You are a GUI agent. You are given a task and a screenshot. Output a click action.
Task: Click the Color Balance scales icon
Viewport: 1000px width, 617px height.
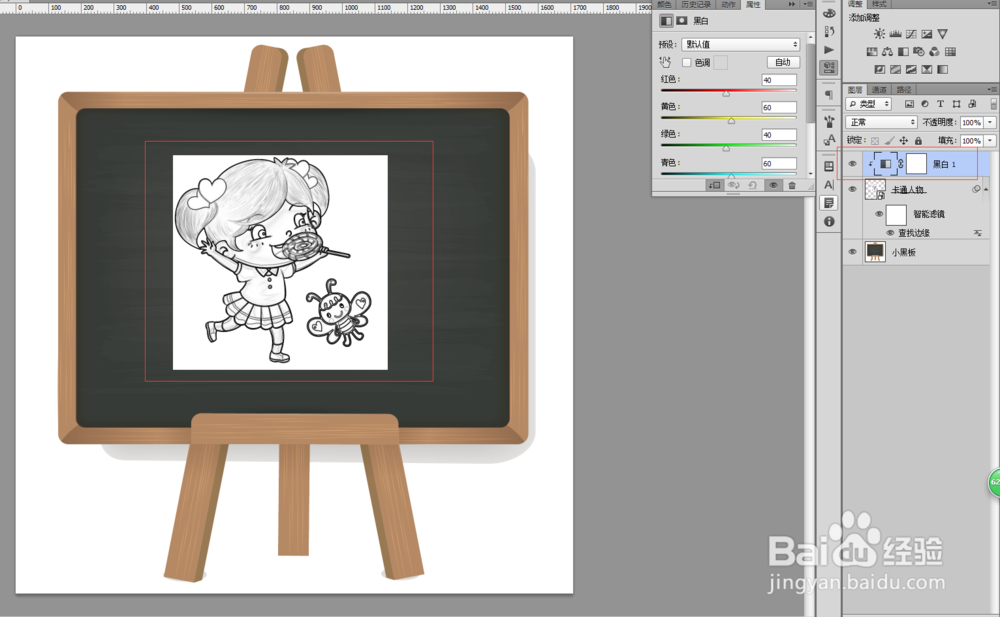tap(887, 52)
